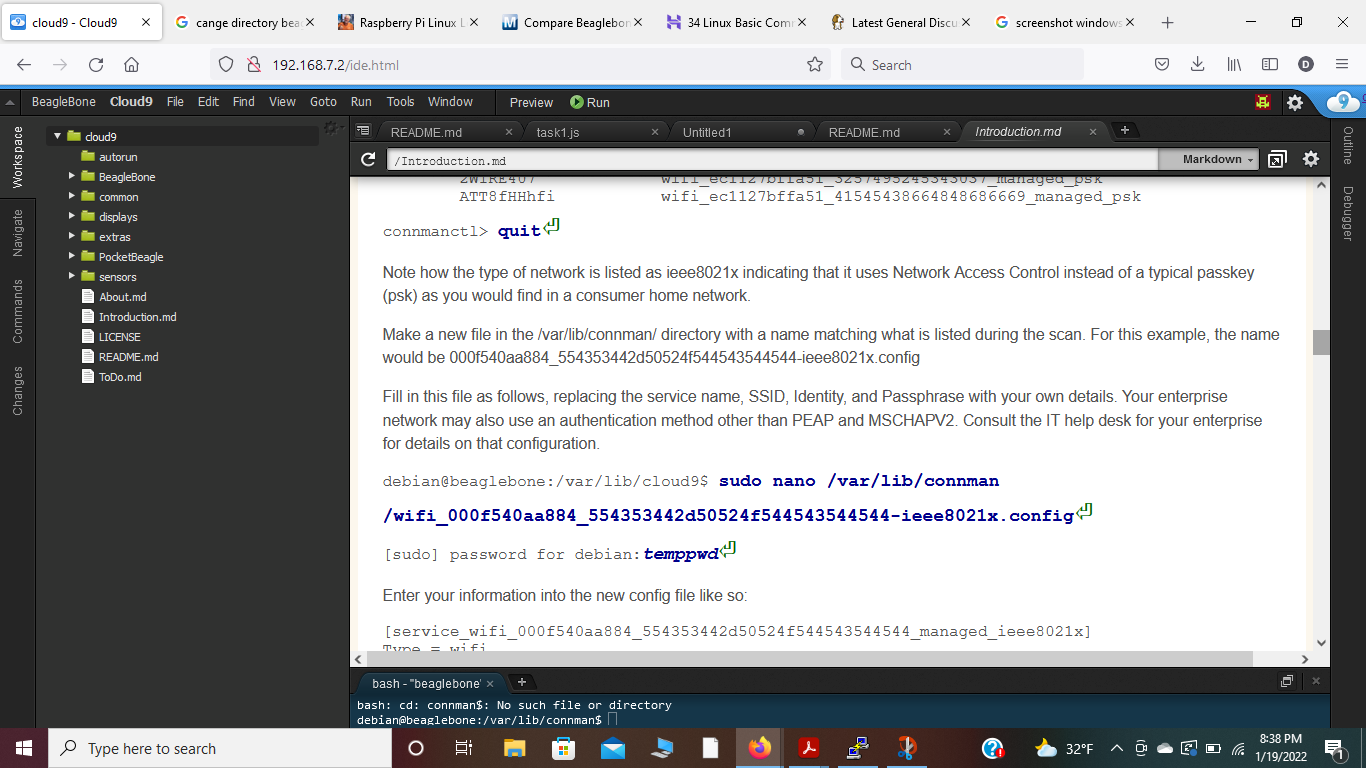Click the Firefox reload page icon
This screenshot has height=768, width=1366.
click(96, 64)
